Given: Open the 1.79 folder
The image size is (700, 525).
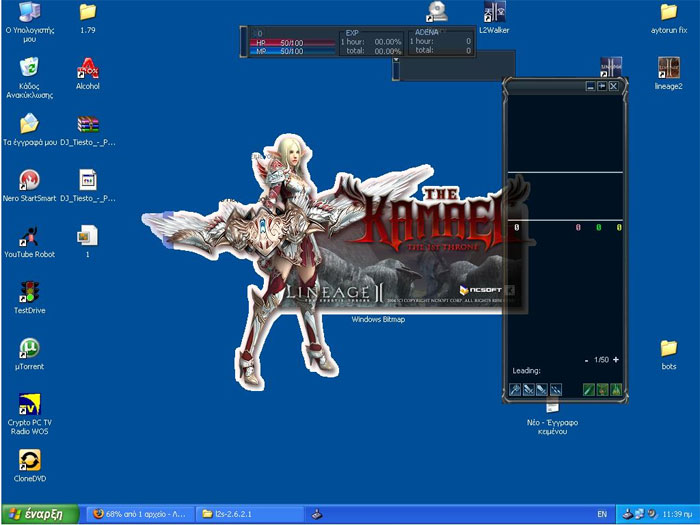Looking at the screenshot, I should pos(88,18).
